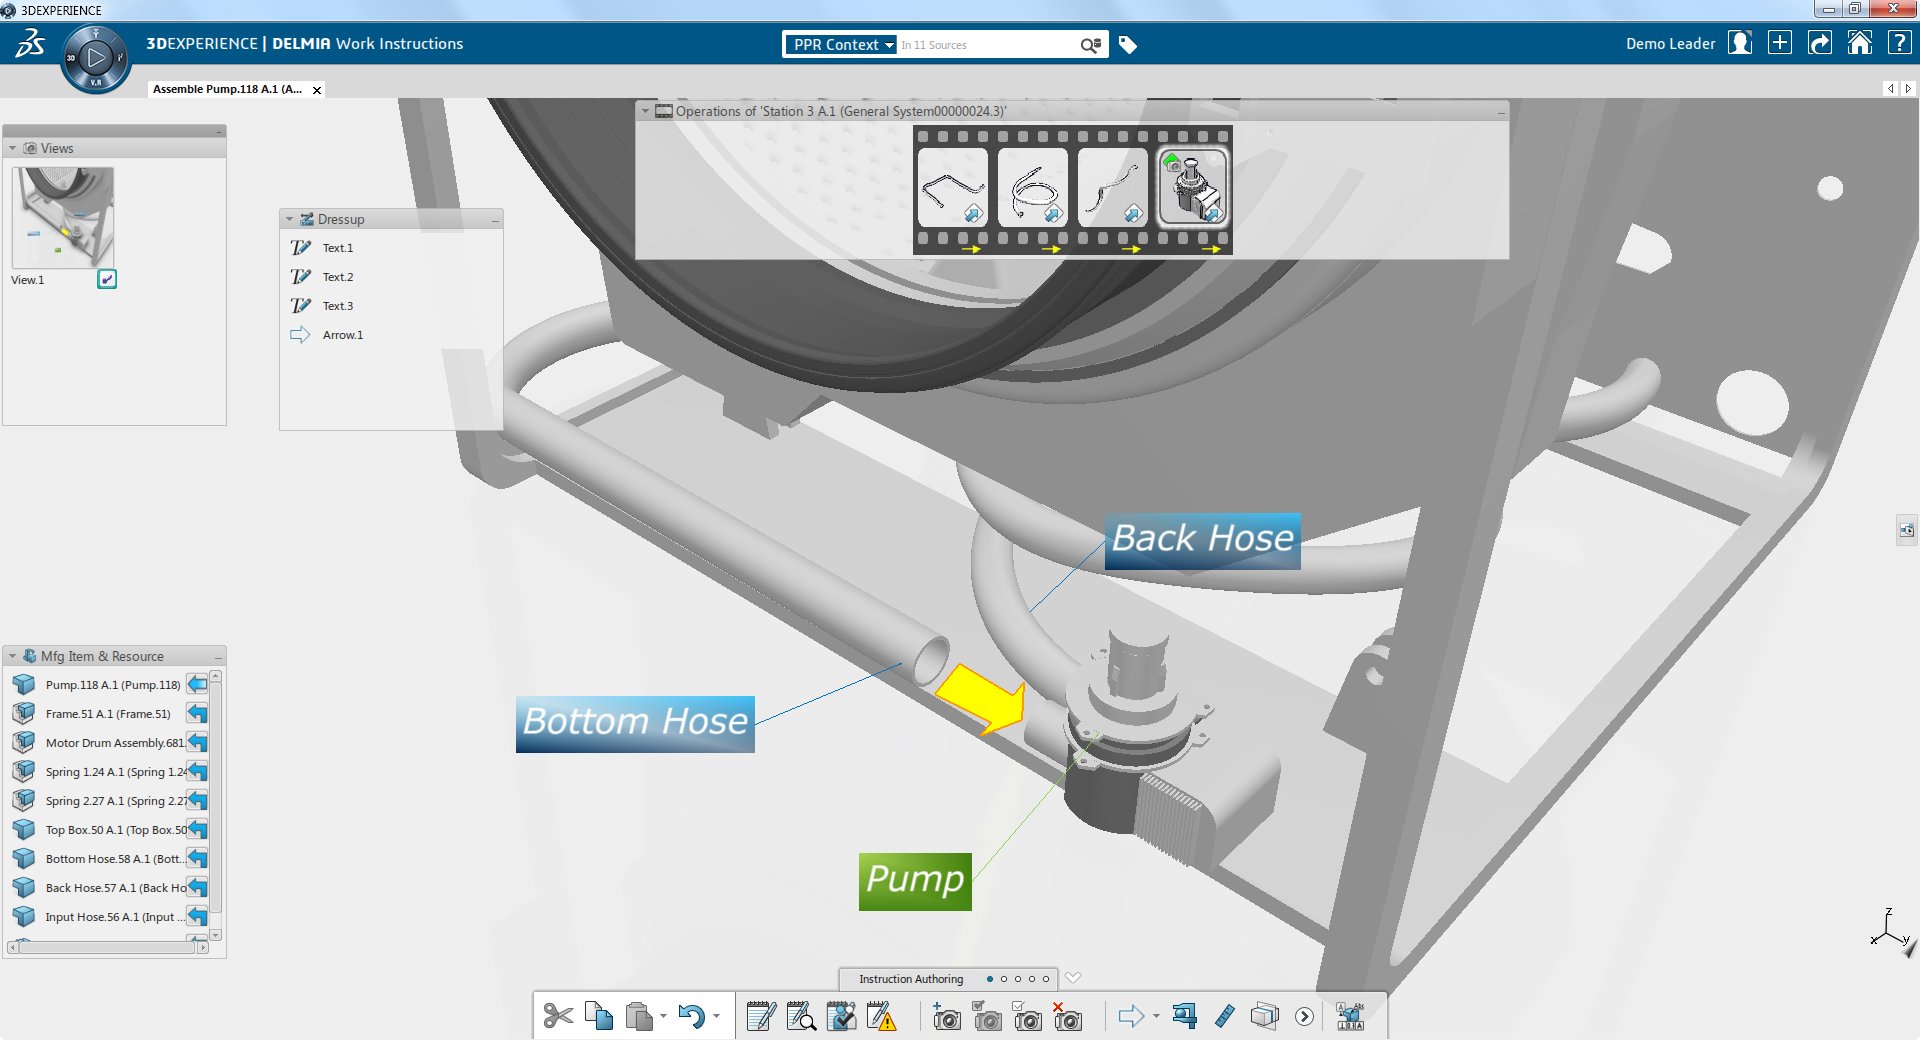Click the green Pump label
The width and height of the screenshot is (1920, 1040).
(915, 881)
